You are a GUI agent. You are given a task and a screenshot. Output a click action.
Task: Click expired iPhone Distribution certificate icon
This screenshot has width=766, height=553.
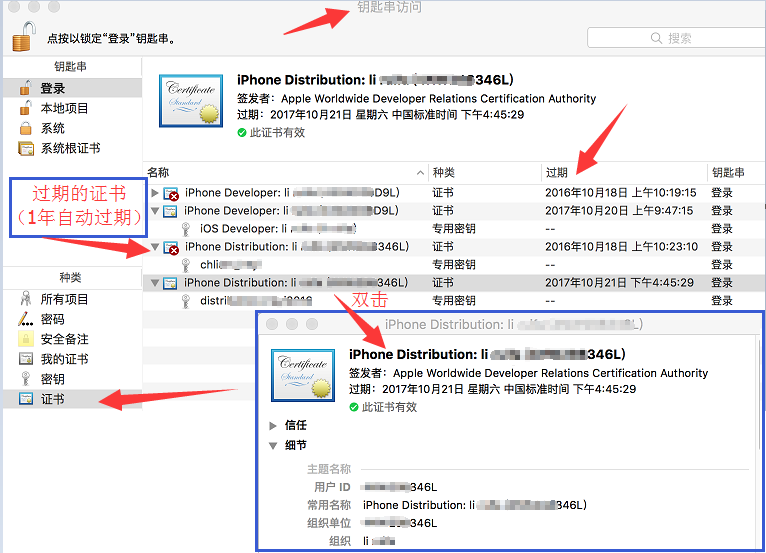170,247
